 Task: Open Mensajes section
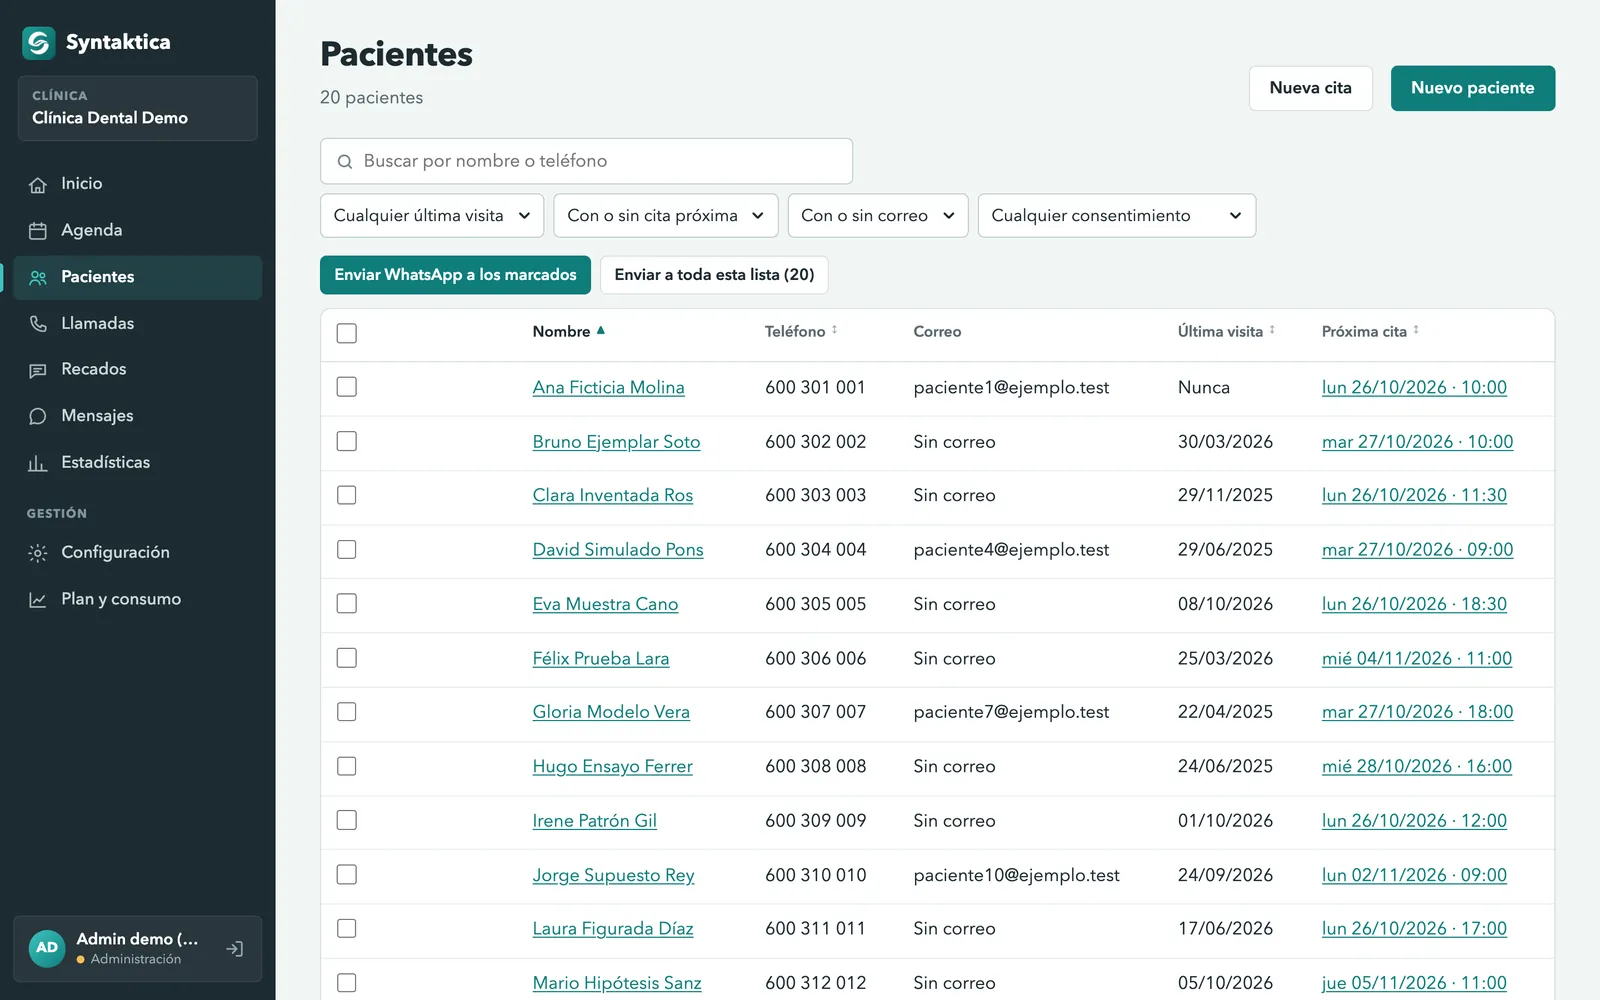point(138,416)
